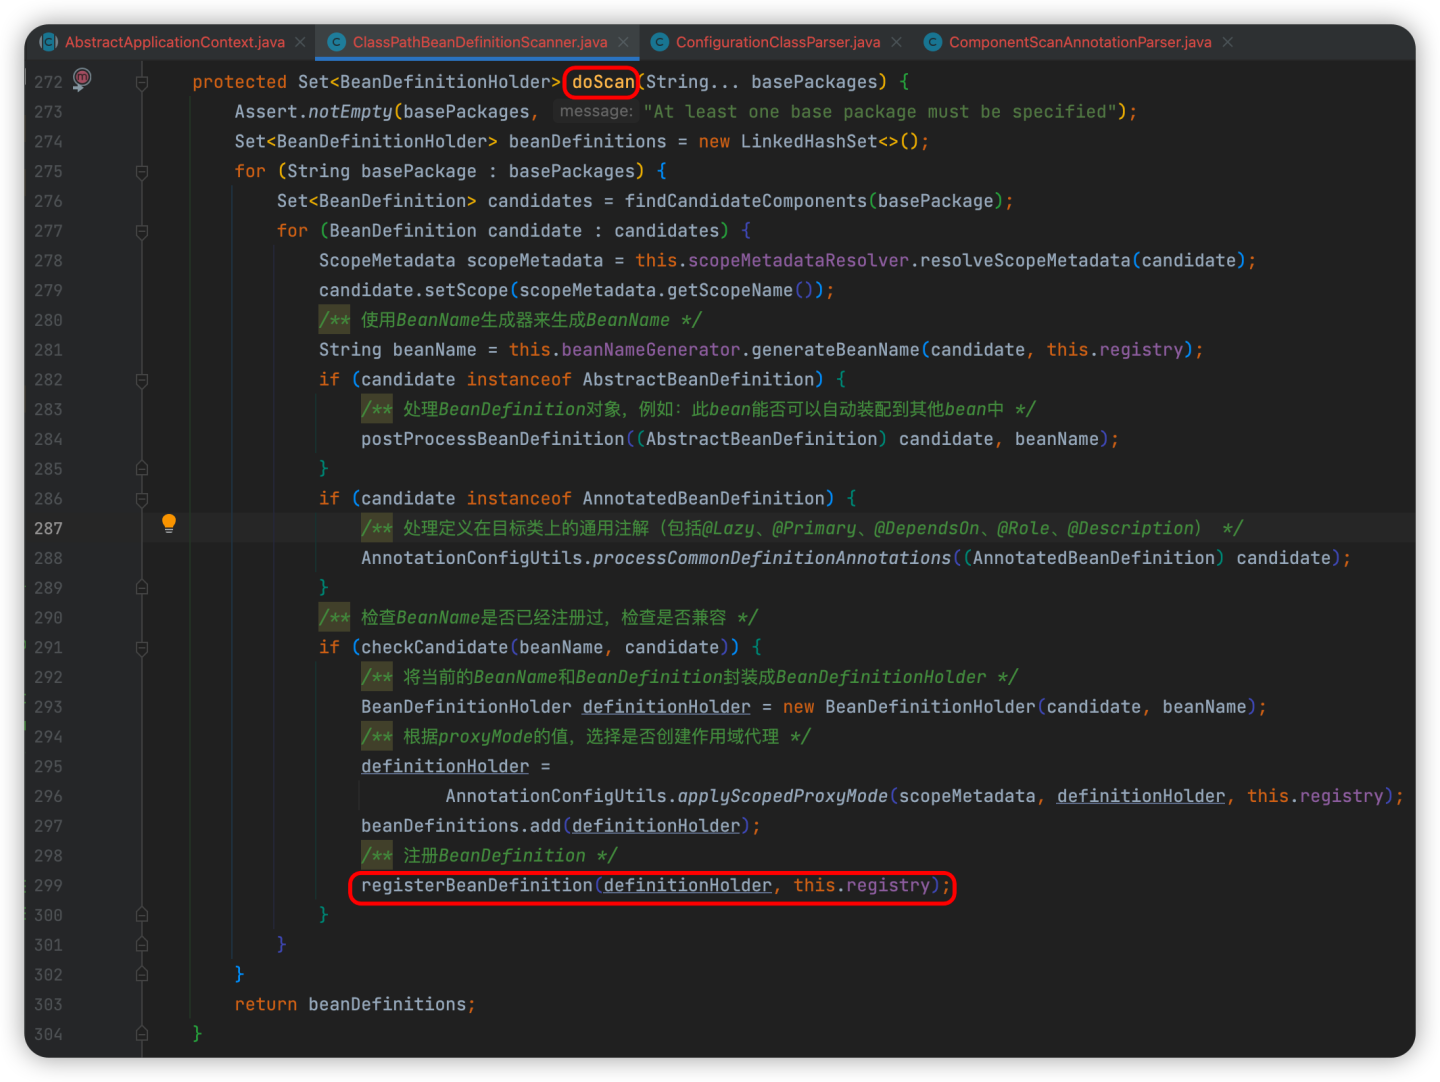Viewport: 1440px width, 1082px height.
Task: Click the doScan method name
Action: (603, 82)
